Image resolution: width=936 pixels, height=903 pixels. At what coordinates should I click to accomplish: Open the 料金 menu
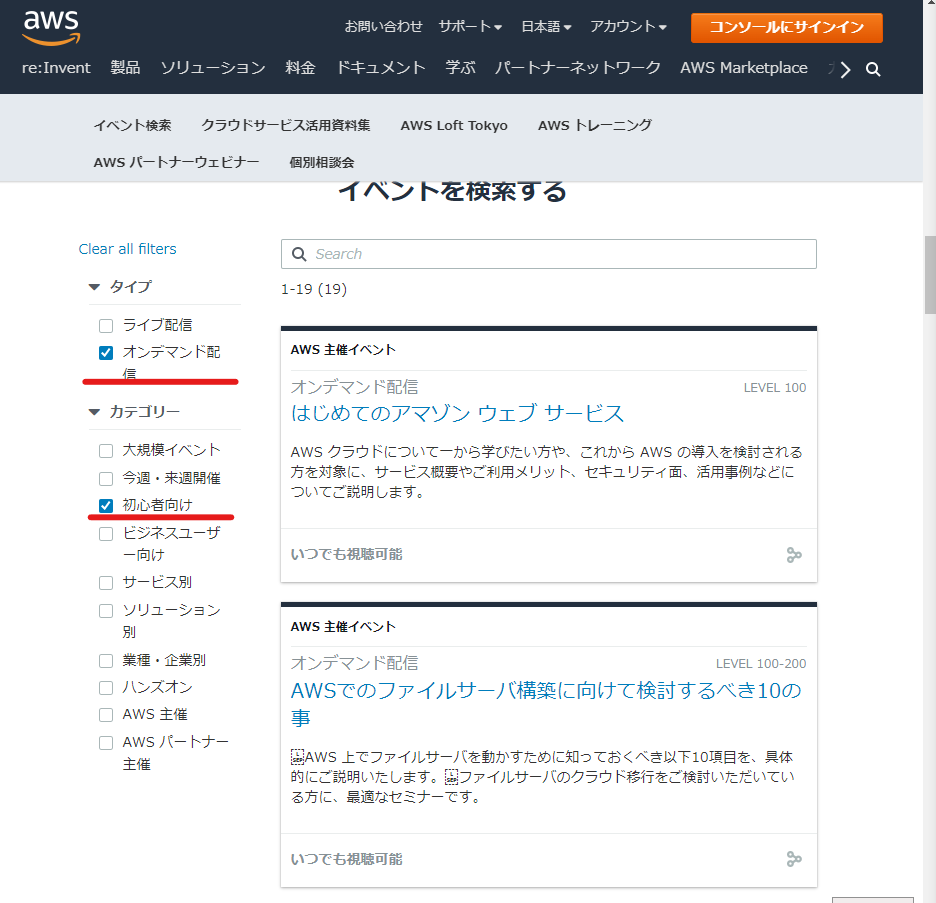click(300, 68)
